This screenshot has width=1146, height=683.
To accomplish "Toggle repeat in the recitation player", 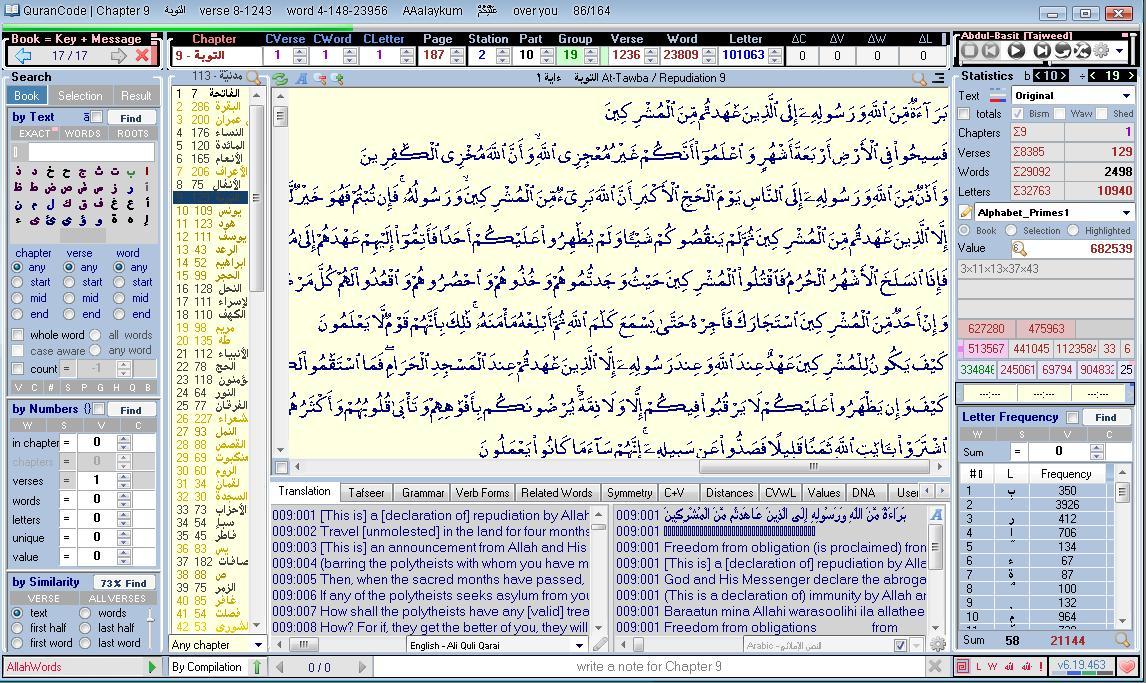I will [1062, 50].
